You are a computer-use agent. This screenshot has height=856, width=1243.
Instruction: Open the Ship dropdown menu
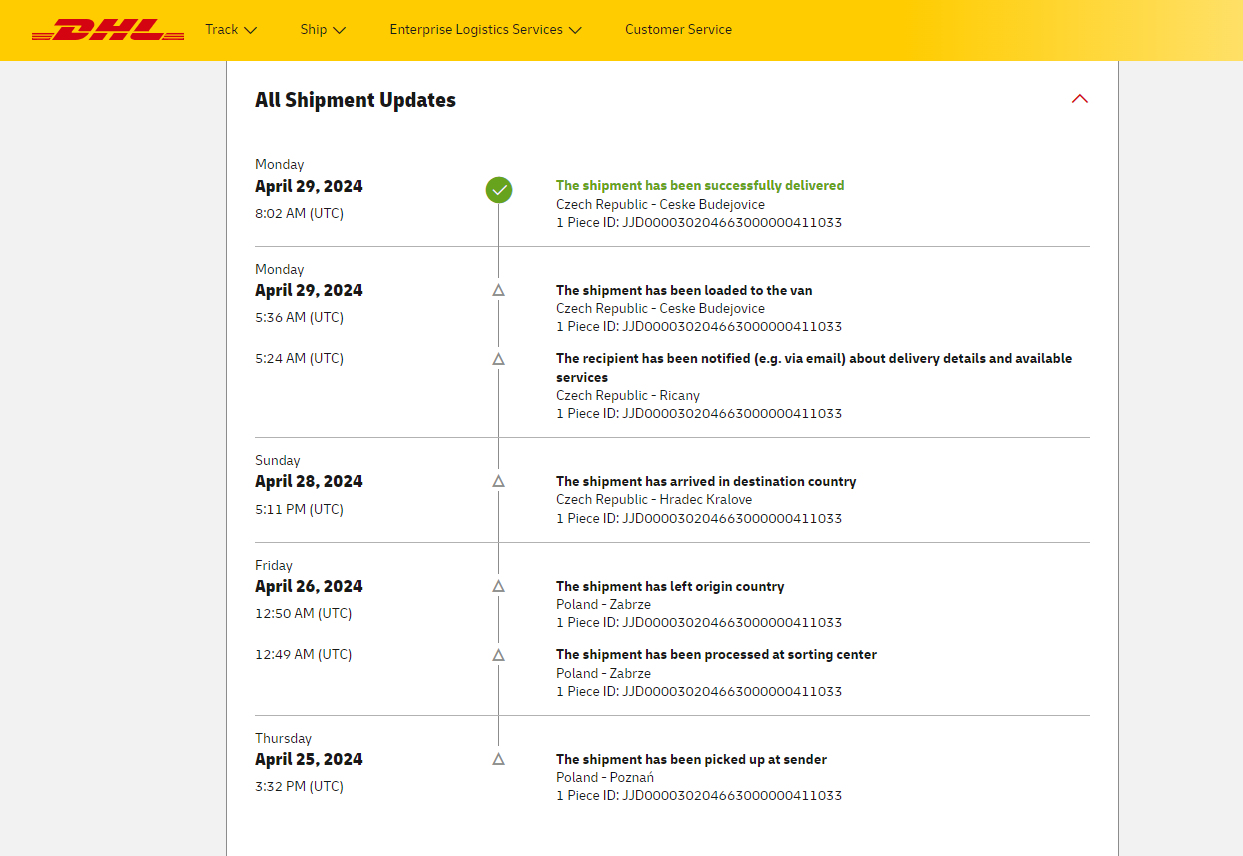pos(323,30)
